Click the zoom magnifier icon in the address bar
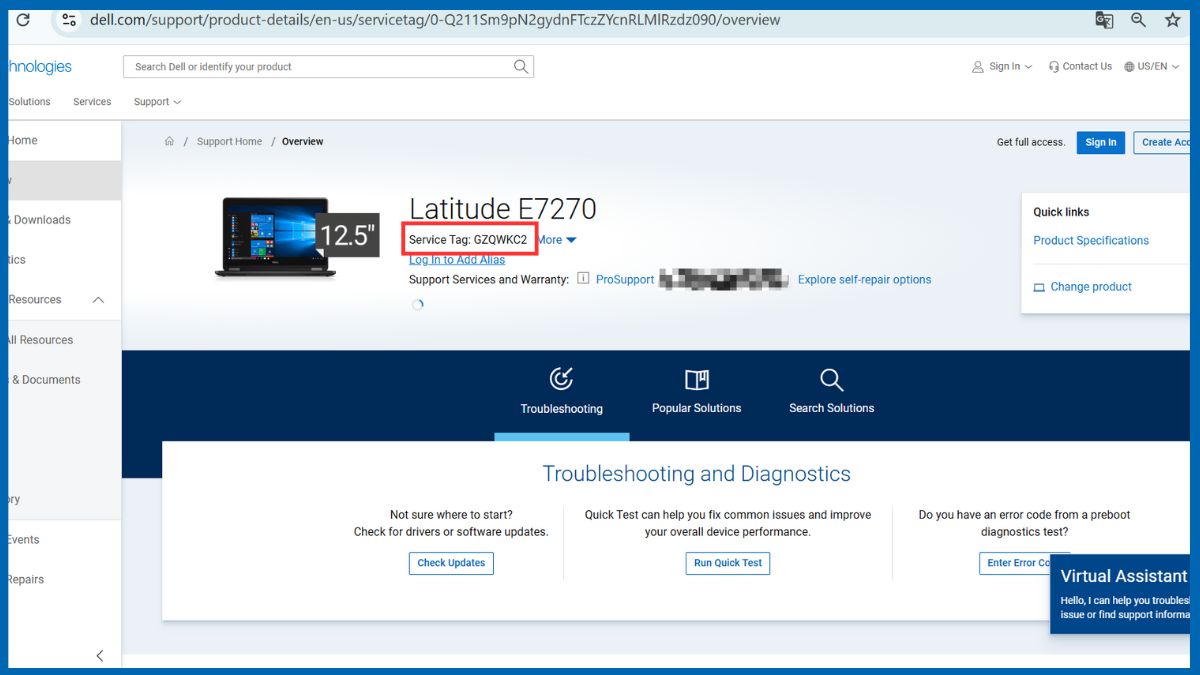The width and height of the screenshot is (1200, 675). tap(1138, 19)
